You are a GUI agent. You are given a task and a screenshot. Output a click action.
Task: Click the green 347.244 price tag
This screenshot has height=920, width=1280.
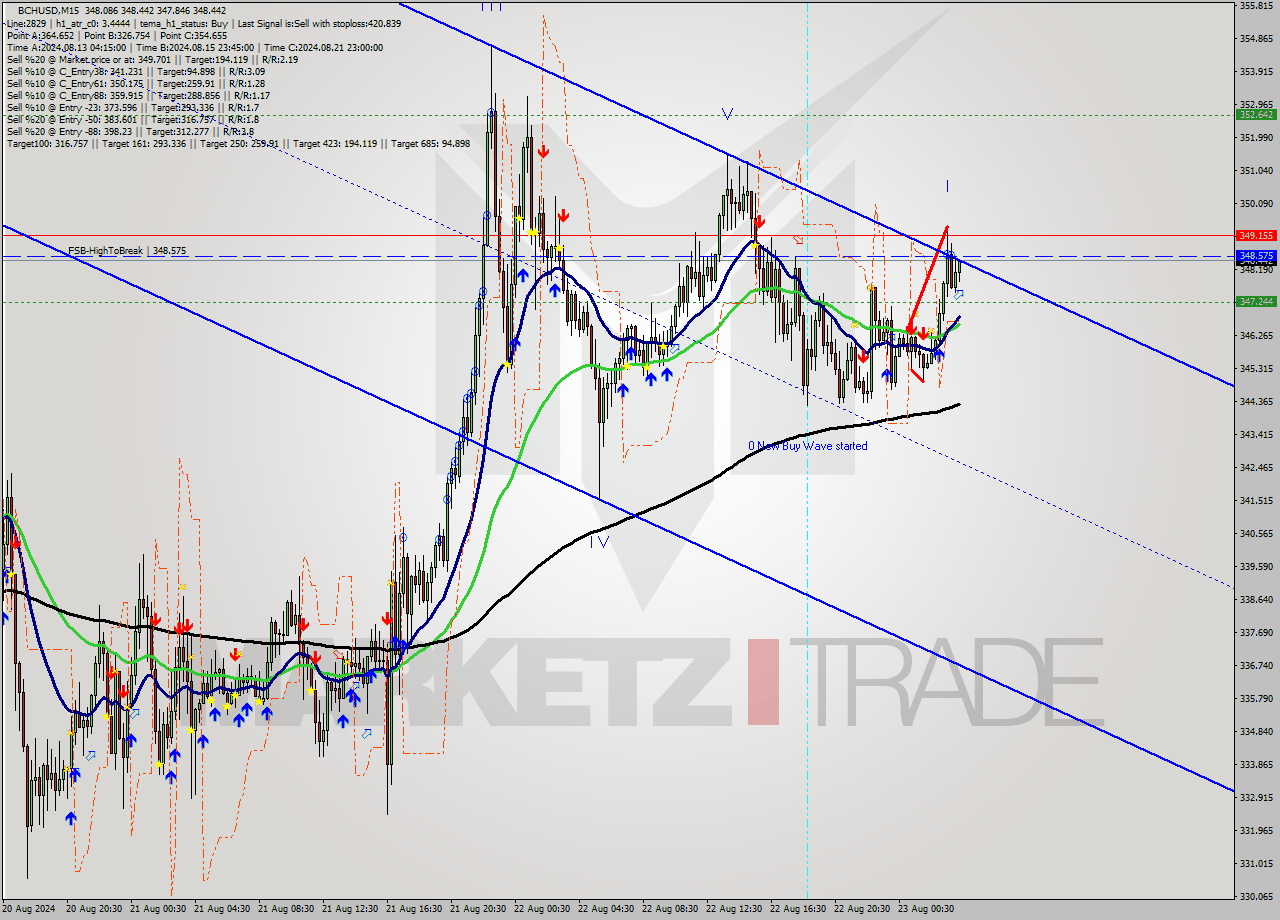point(1256,301)
